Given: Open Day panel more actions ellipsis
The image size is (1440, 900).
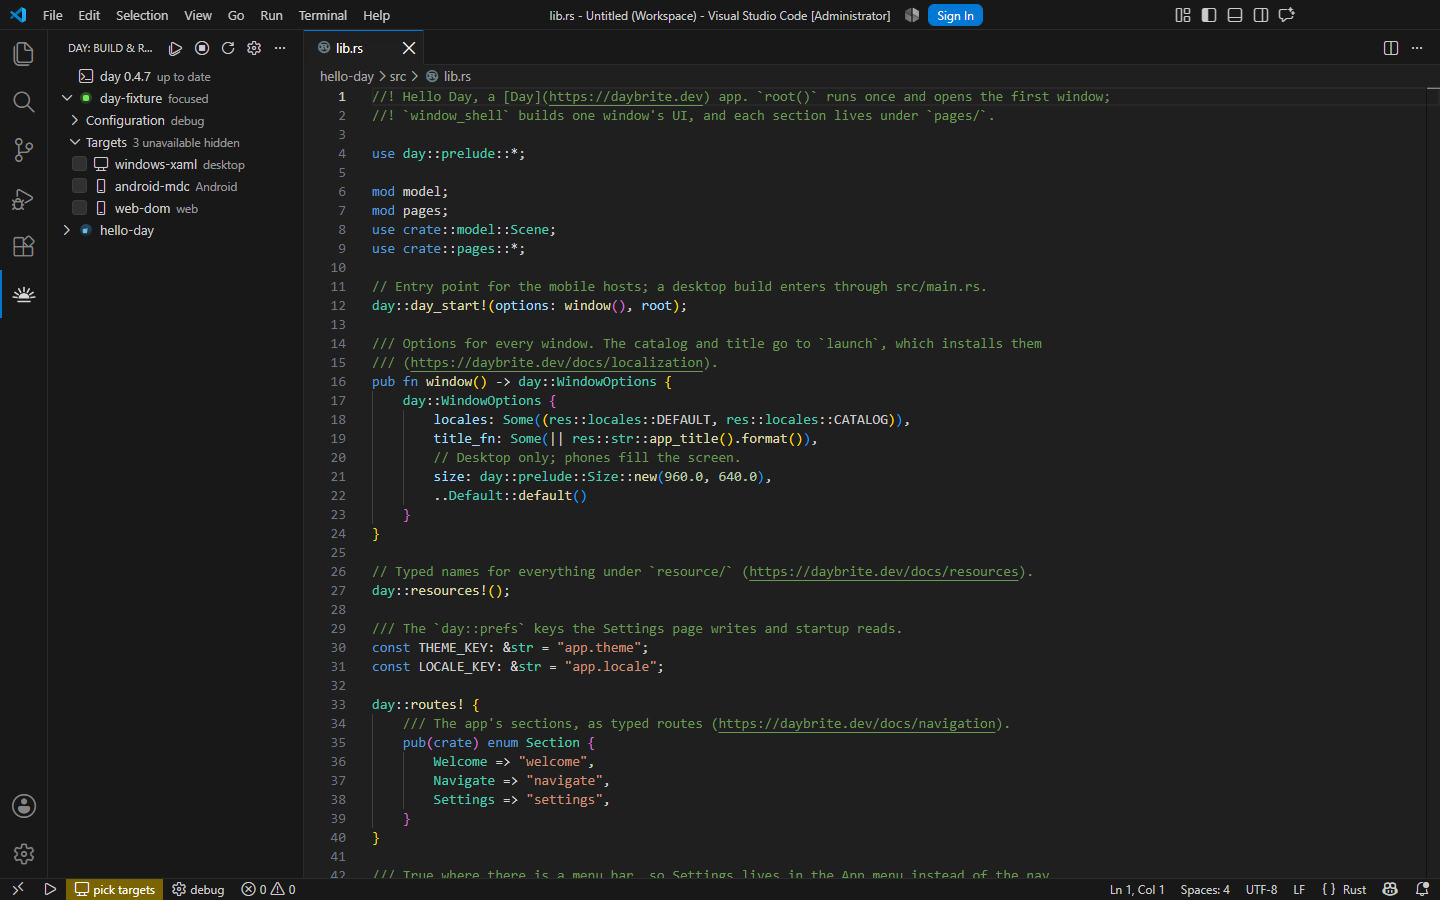Looking at the screenshot, I should [x=280, y=48].
